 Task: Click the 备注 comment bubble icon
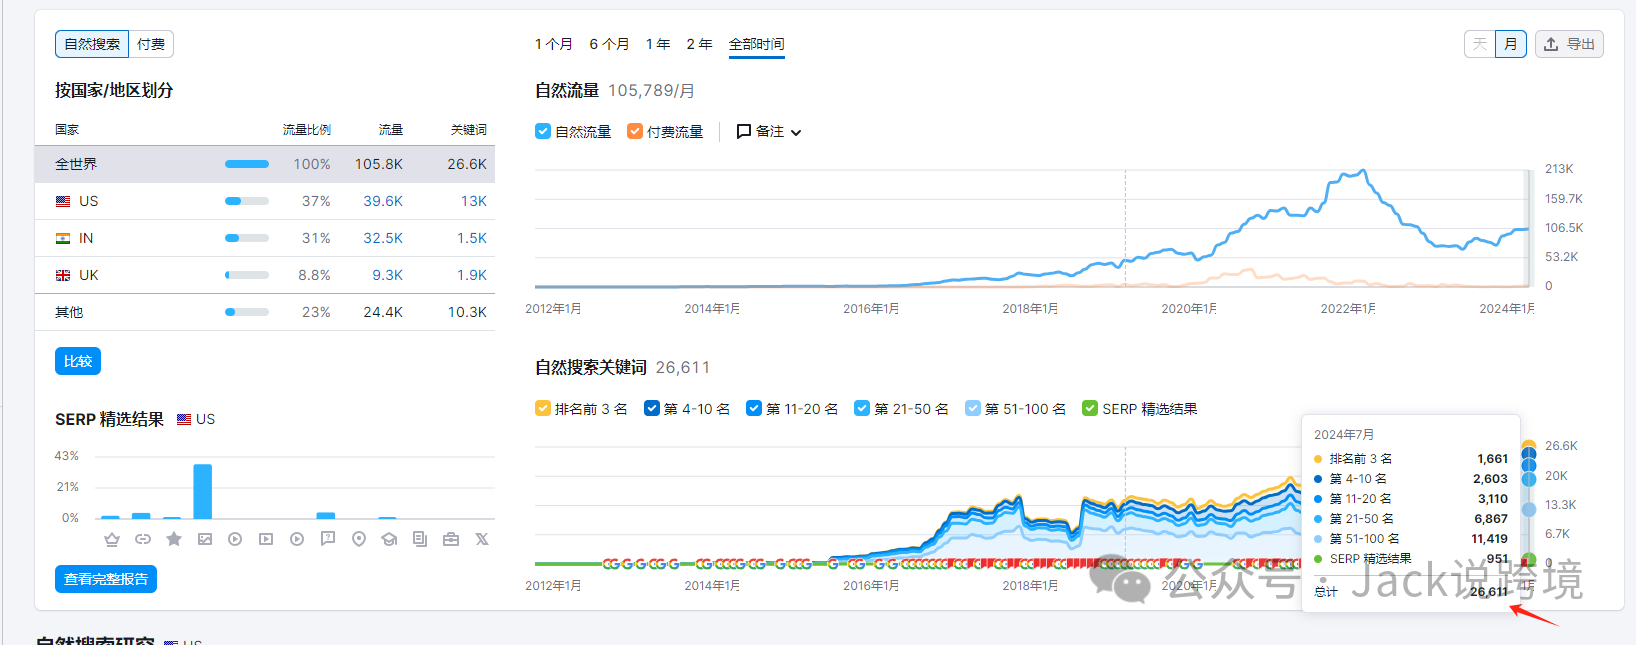[x=744, y=131]
